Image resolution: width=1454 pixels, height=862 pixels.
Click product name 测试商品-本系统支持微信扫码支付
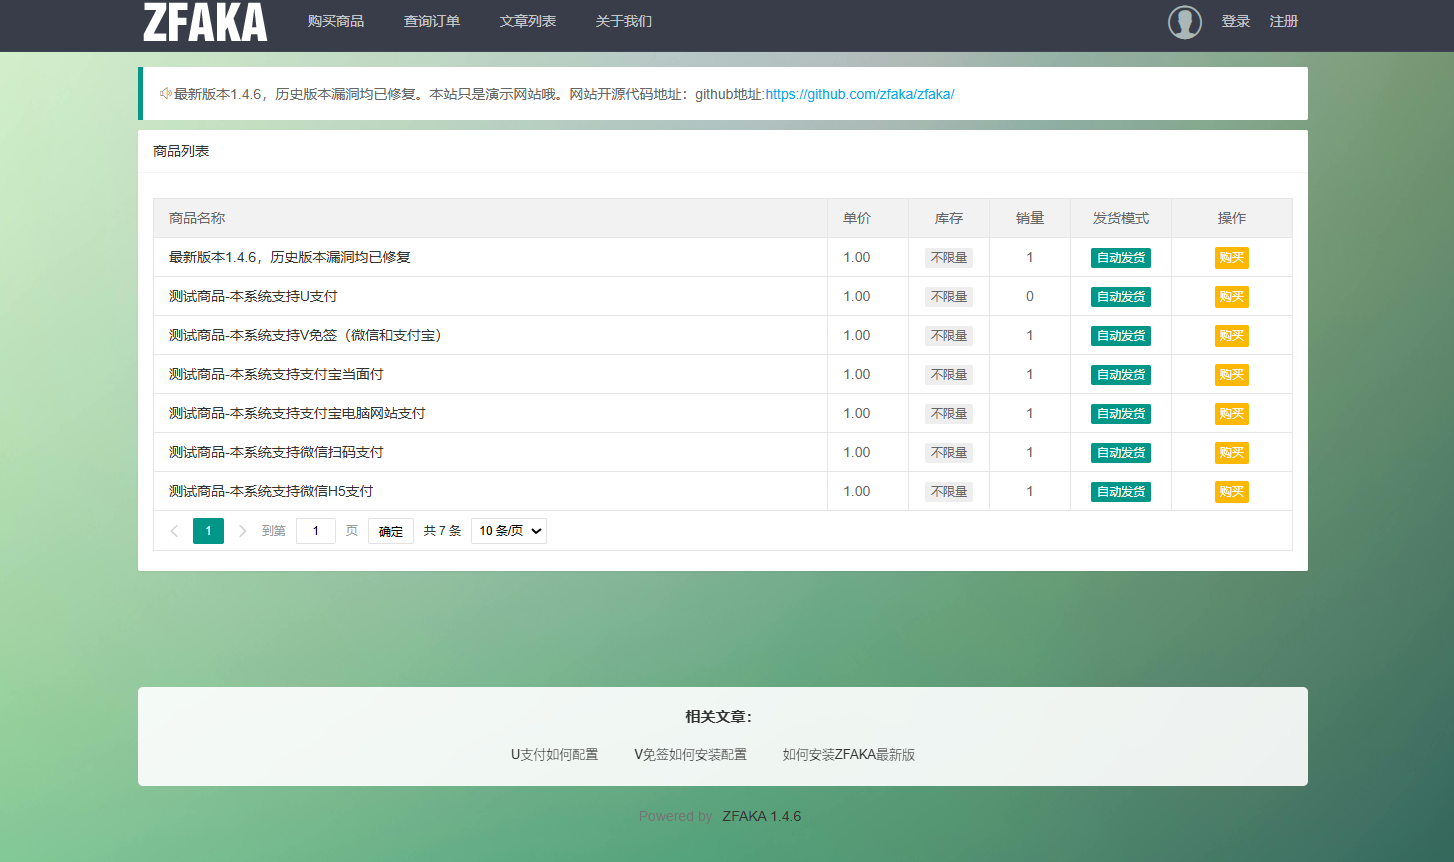[x=276, y=452]
